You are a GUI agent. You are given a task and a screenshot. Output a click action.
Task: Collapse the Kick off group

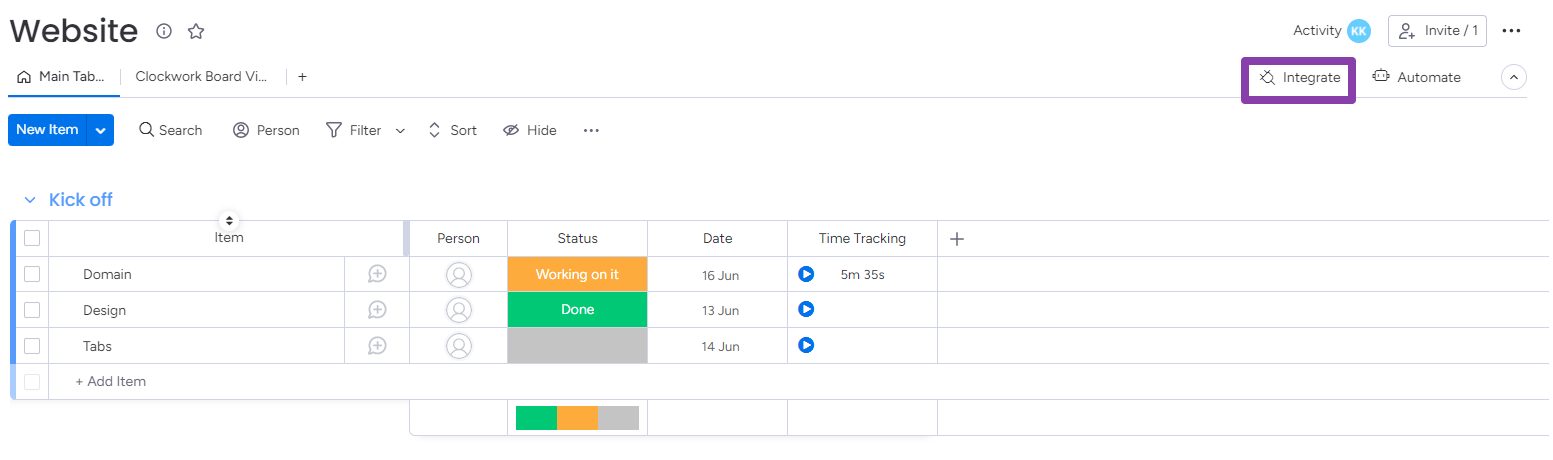30,200
